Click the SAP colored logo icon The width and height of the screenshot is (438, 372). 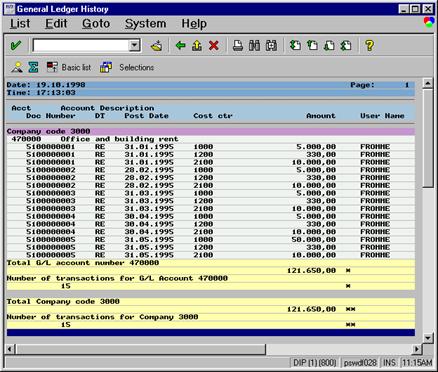[429, 23]
